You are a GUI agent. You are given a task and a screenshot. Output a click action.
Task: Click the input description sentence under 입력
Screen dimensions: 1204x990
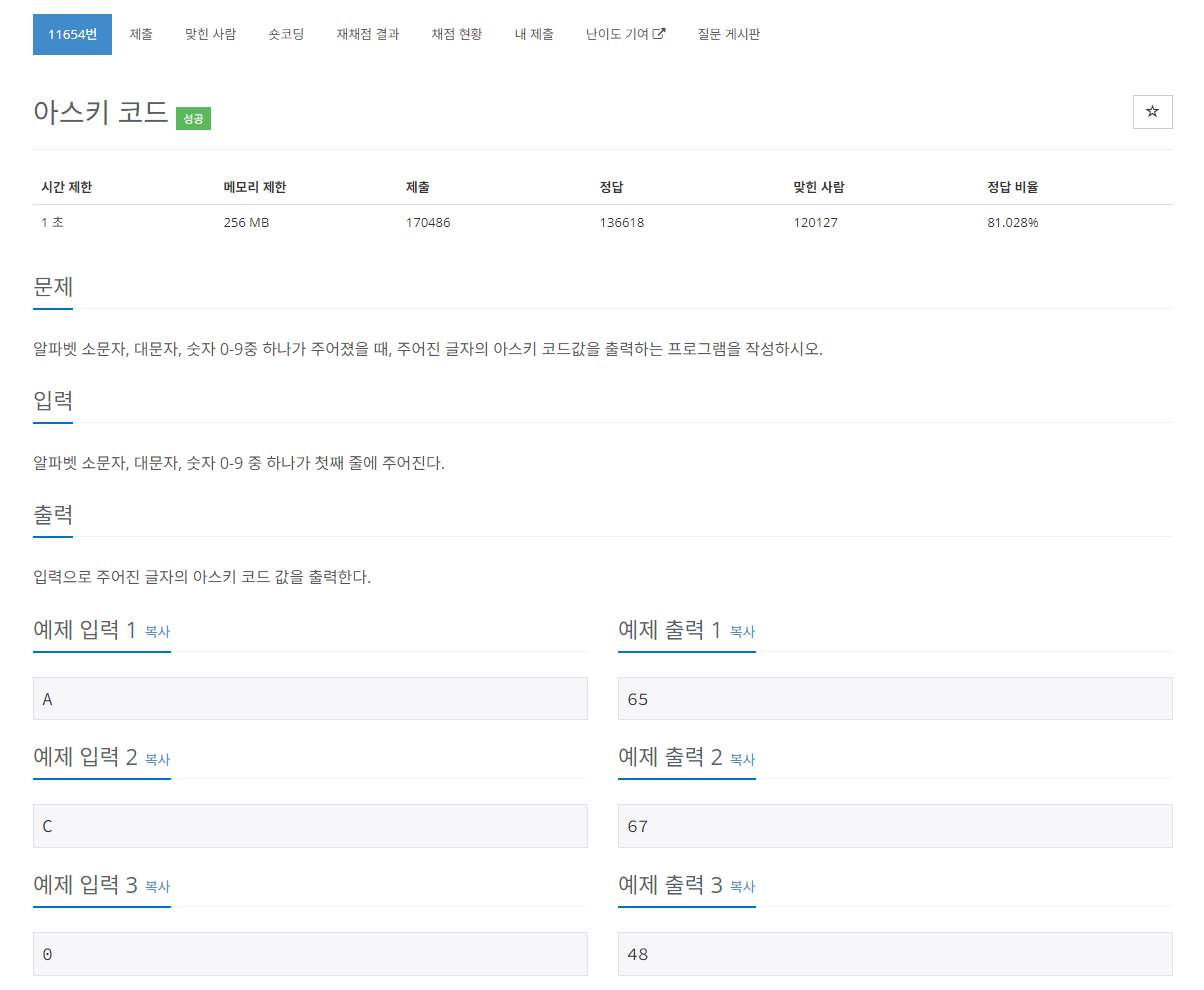coord(239,463)
